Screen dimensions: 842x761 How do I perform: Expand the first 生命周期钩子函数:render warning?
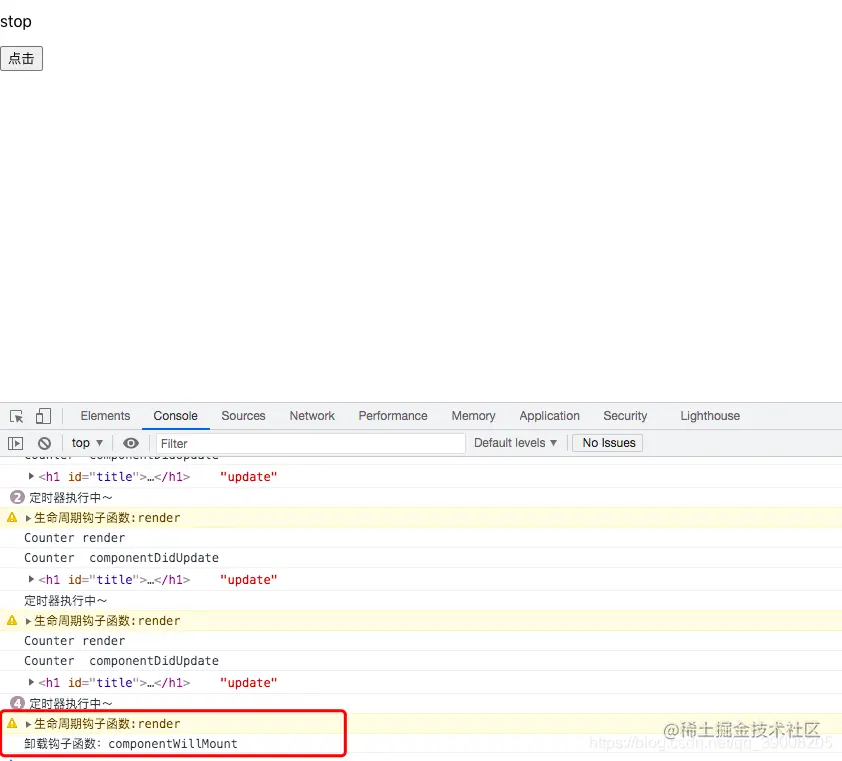(x=28, y=518)
